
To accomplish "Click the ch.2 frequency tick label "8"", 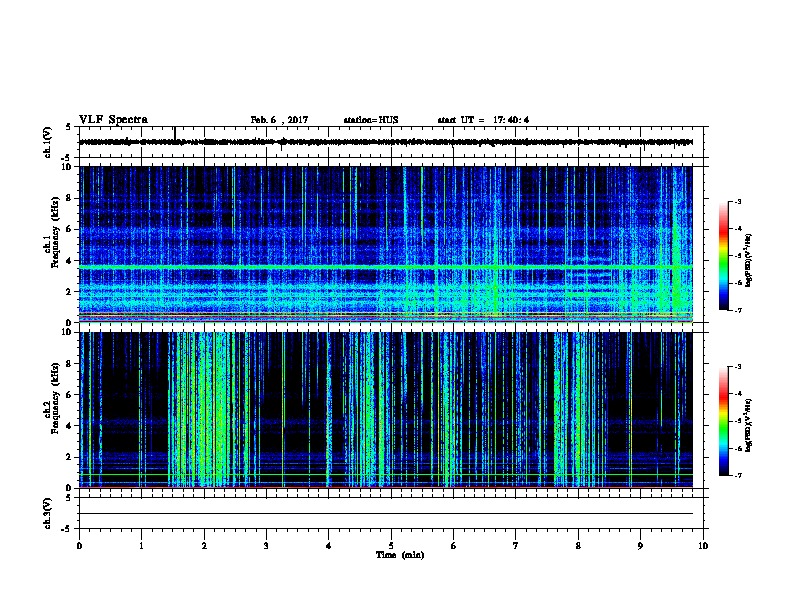I will pos(69,364).
